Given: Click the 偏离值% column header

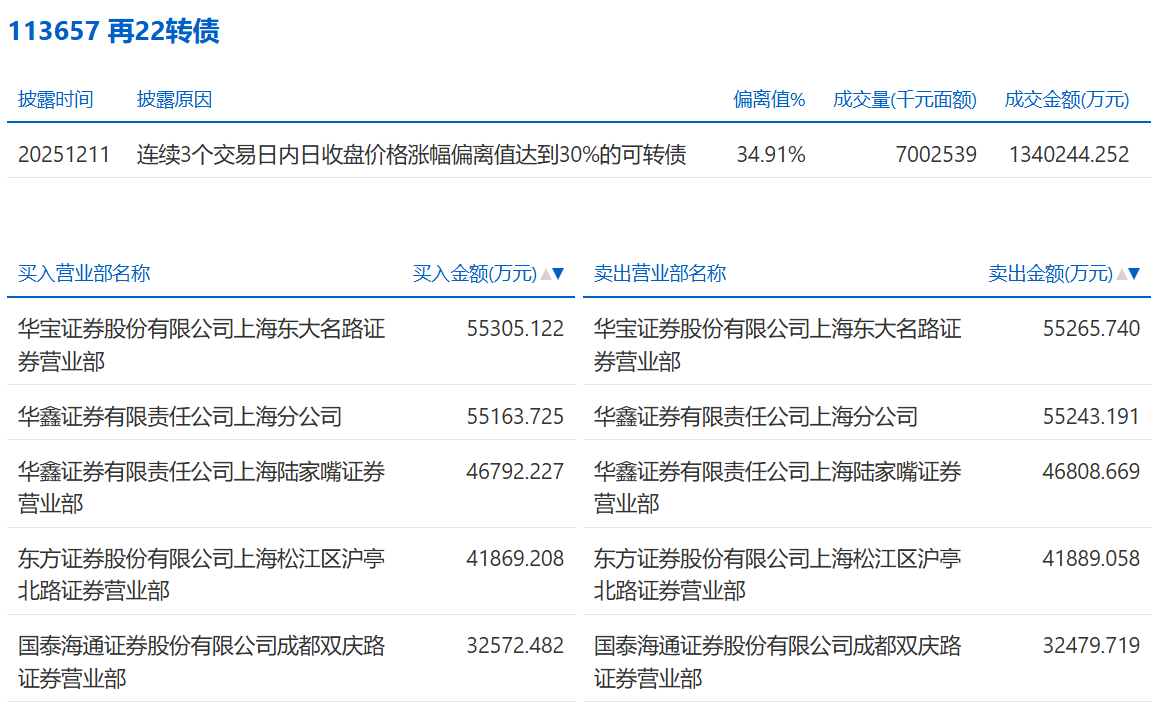Looking at the screenshot, I should tap(769, 99).
